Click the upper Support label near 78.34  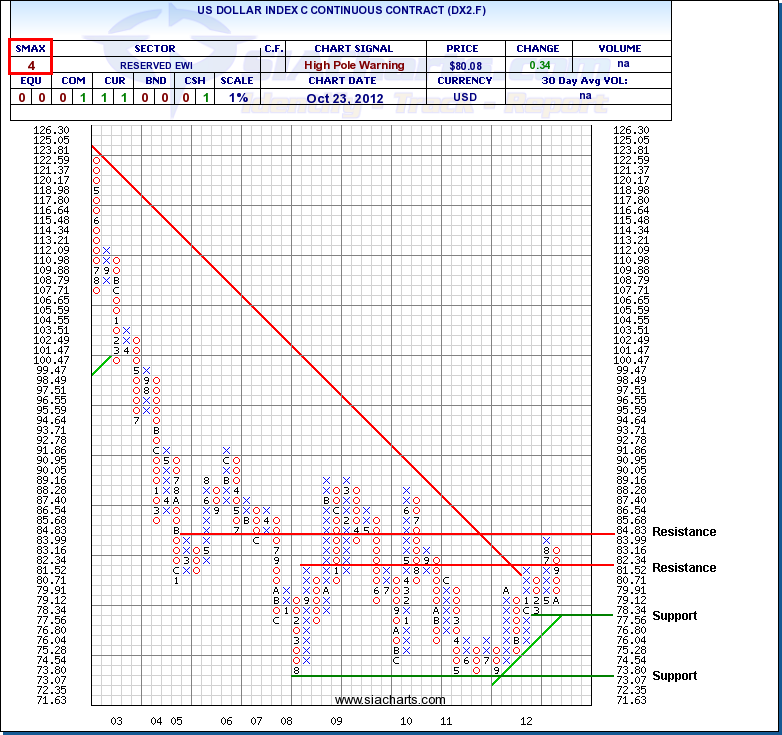click(x=675, y=616)
